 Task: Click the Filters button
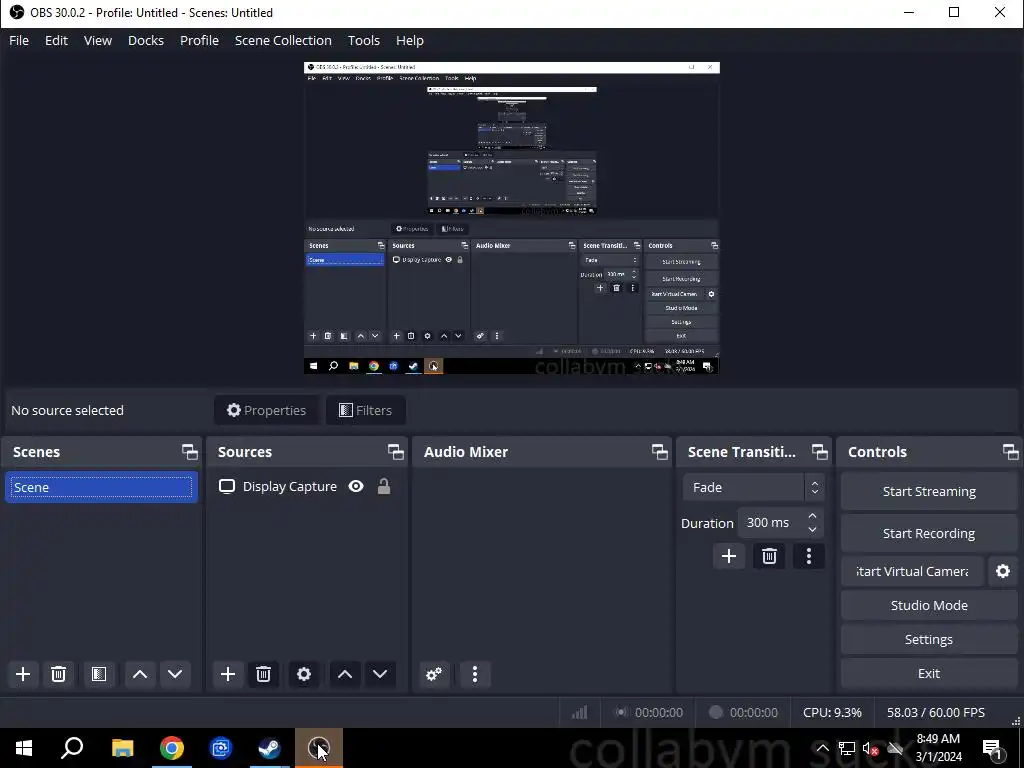[366, 410]
